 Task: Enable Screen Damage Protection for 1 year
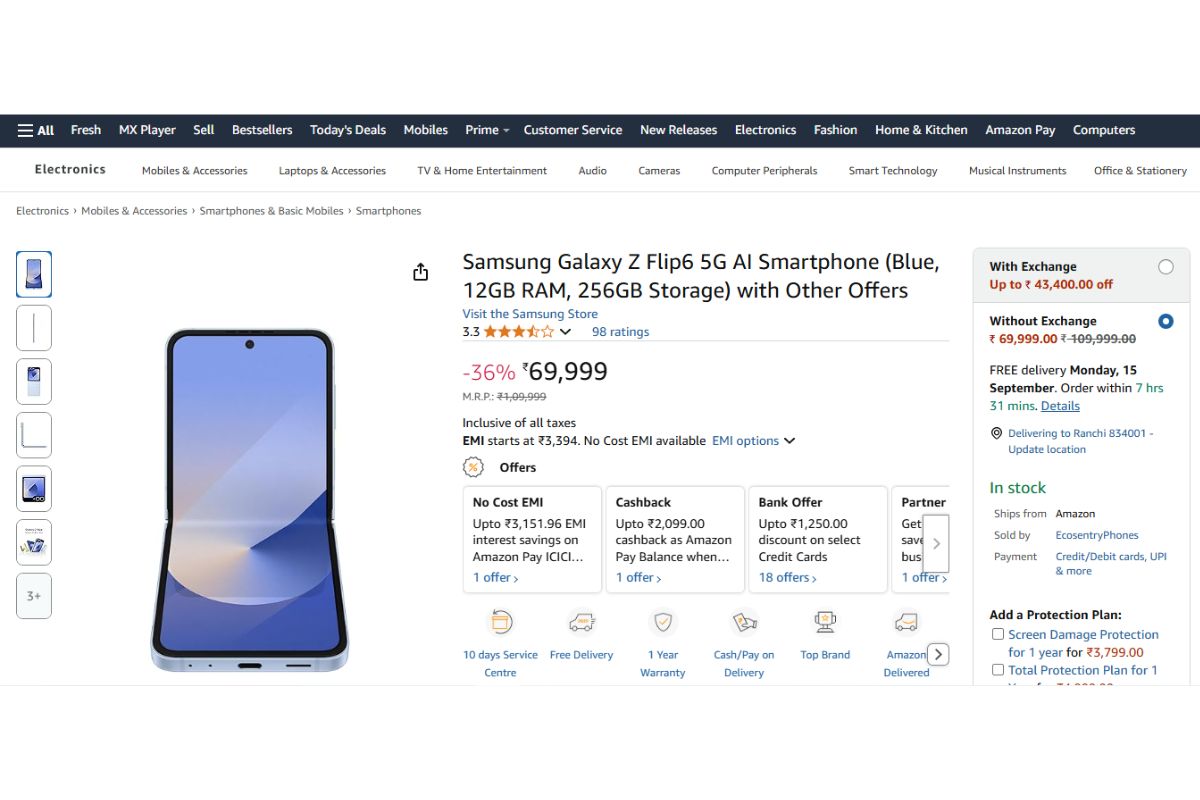pyautogui.click(x=997, y=633)
